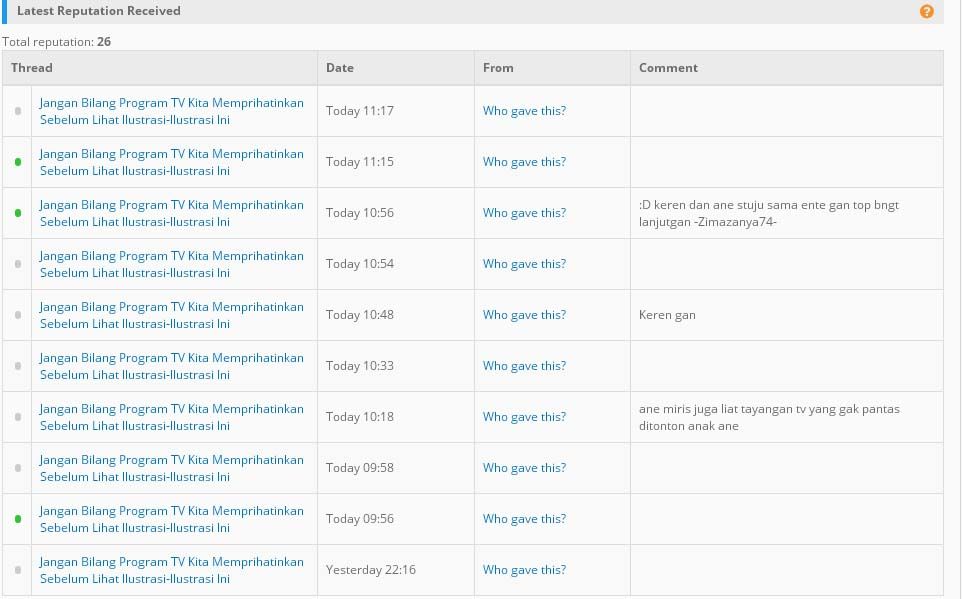Click gray reputation dot for Today 11:17 row
The width and height of the screenshot is (962, 599).
18,111
